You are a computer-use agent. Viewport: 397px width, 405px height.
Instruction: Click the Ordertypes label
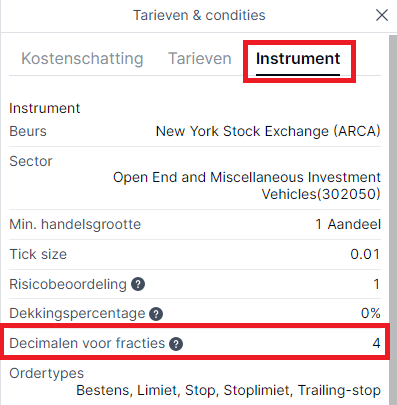point(47,374)
